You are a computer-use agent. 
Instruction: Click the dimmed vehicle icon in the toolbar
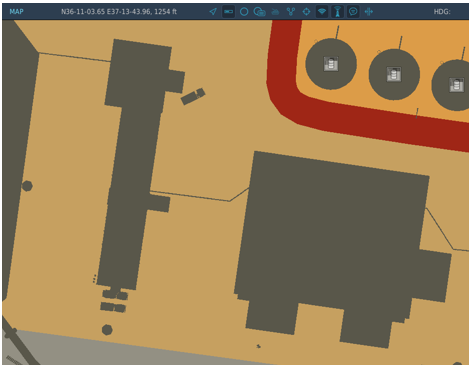pyautogui.click(x=275, y=12)
